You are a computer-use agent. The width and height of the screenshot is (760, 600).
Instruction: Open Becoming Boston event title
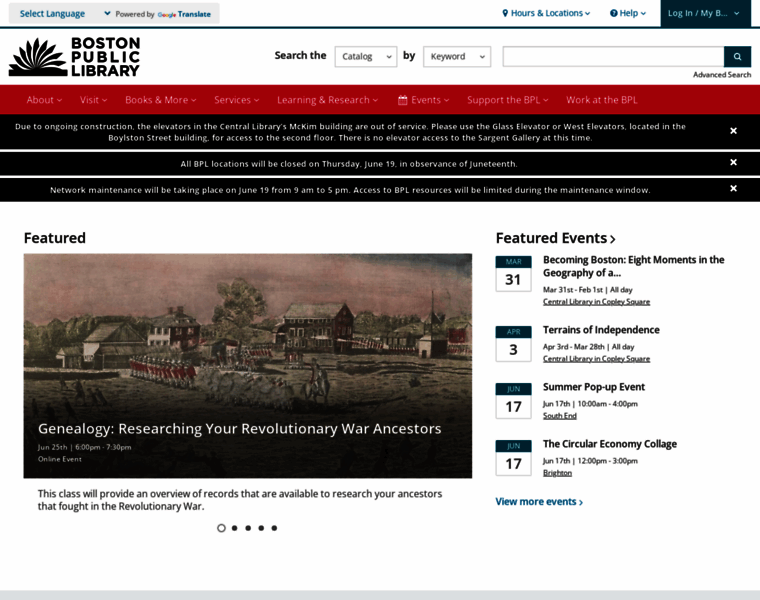[x=633, y=266]
